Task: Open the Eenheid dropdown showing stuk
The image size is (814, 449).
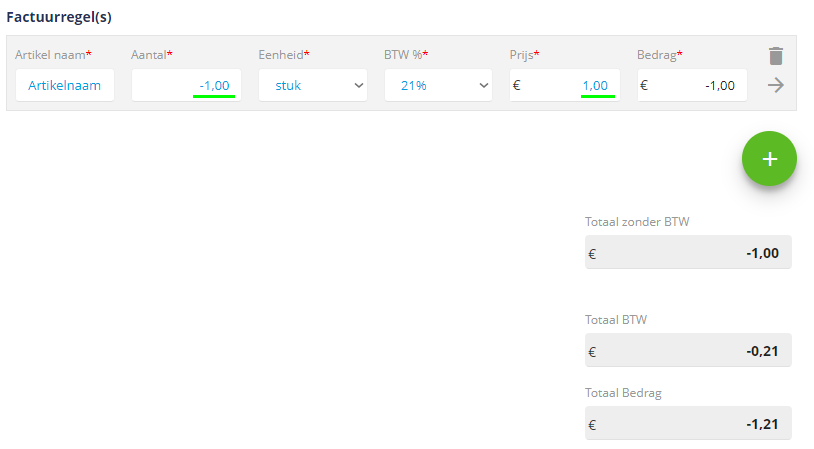Action: point(313,85)
